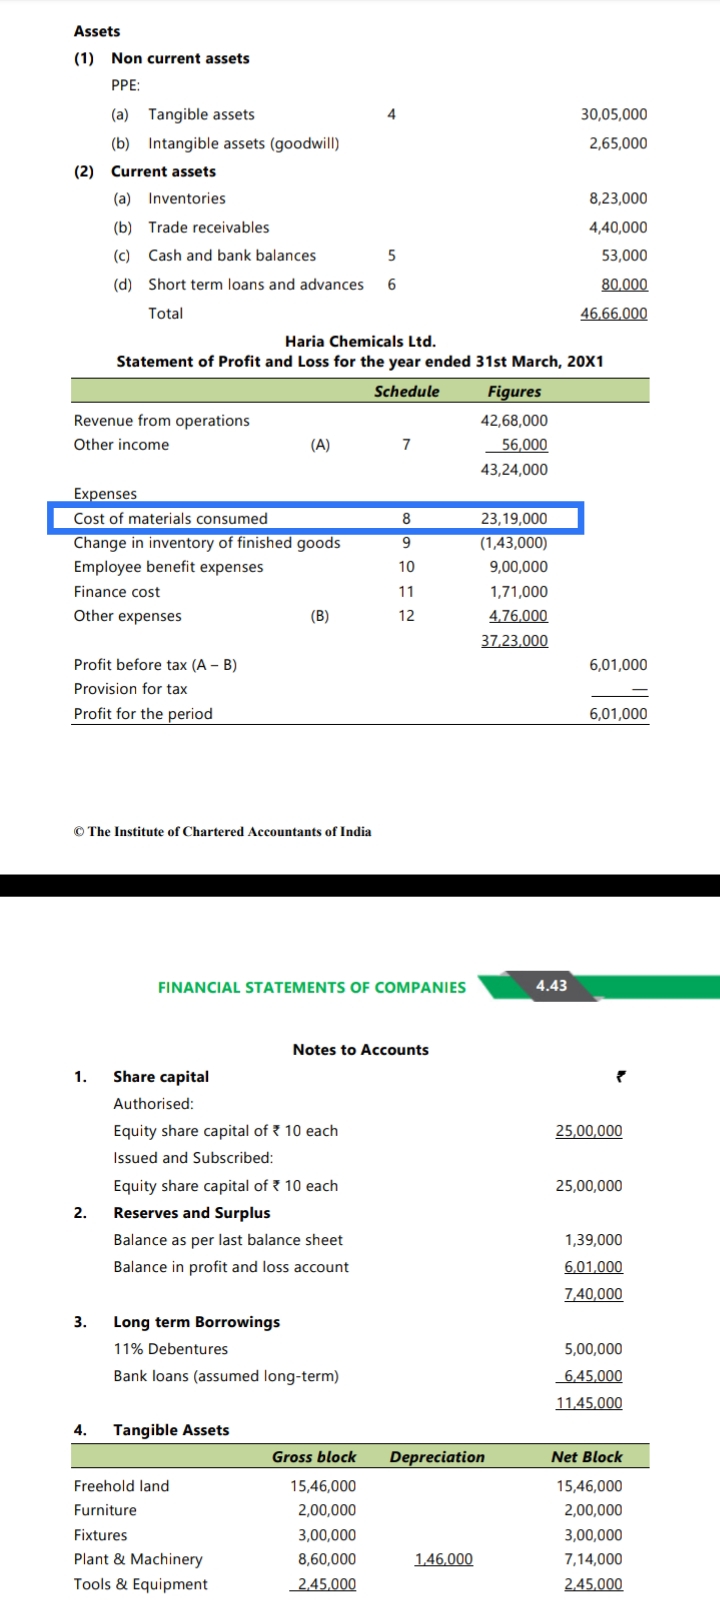Click the Haria Chemicals Ltd. title
Screen dimensions: 720x1600
[360, 342]
